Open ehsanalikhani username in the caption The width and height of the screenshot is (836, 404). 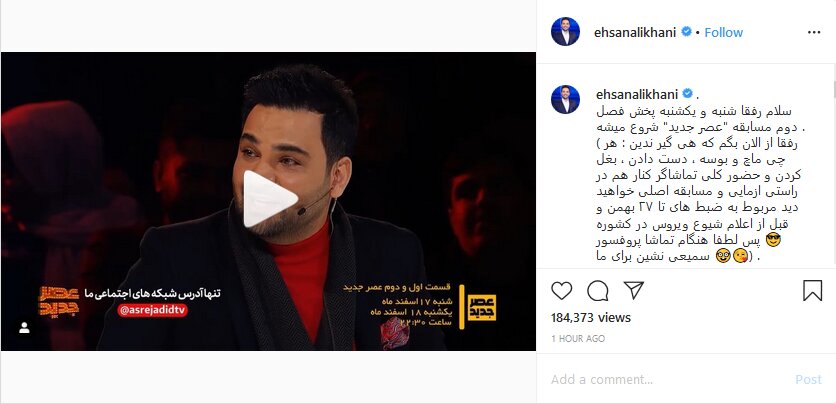coord(637,94)
